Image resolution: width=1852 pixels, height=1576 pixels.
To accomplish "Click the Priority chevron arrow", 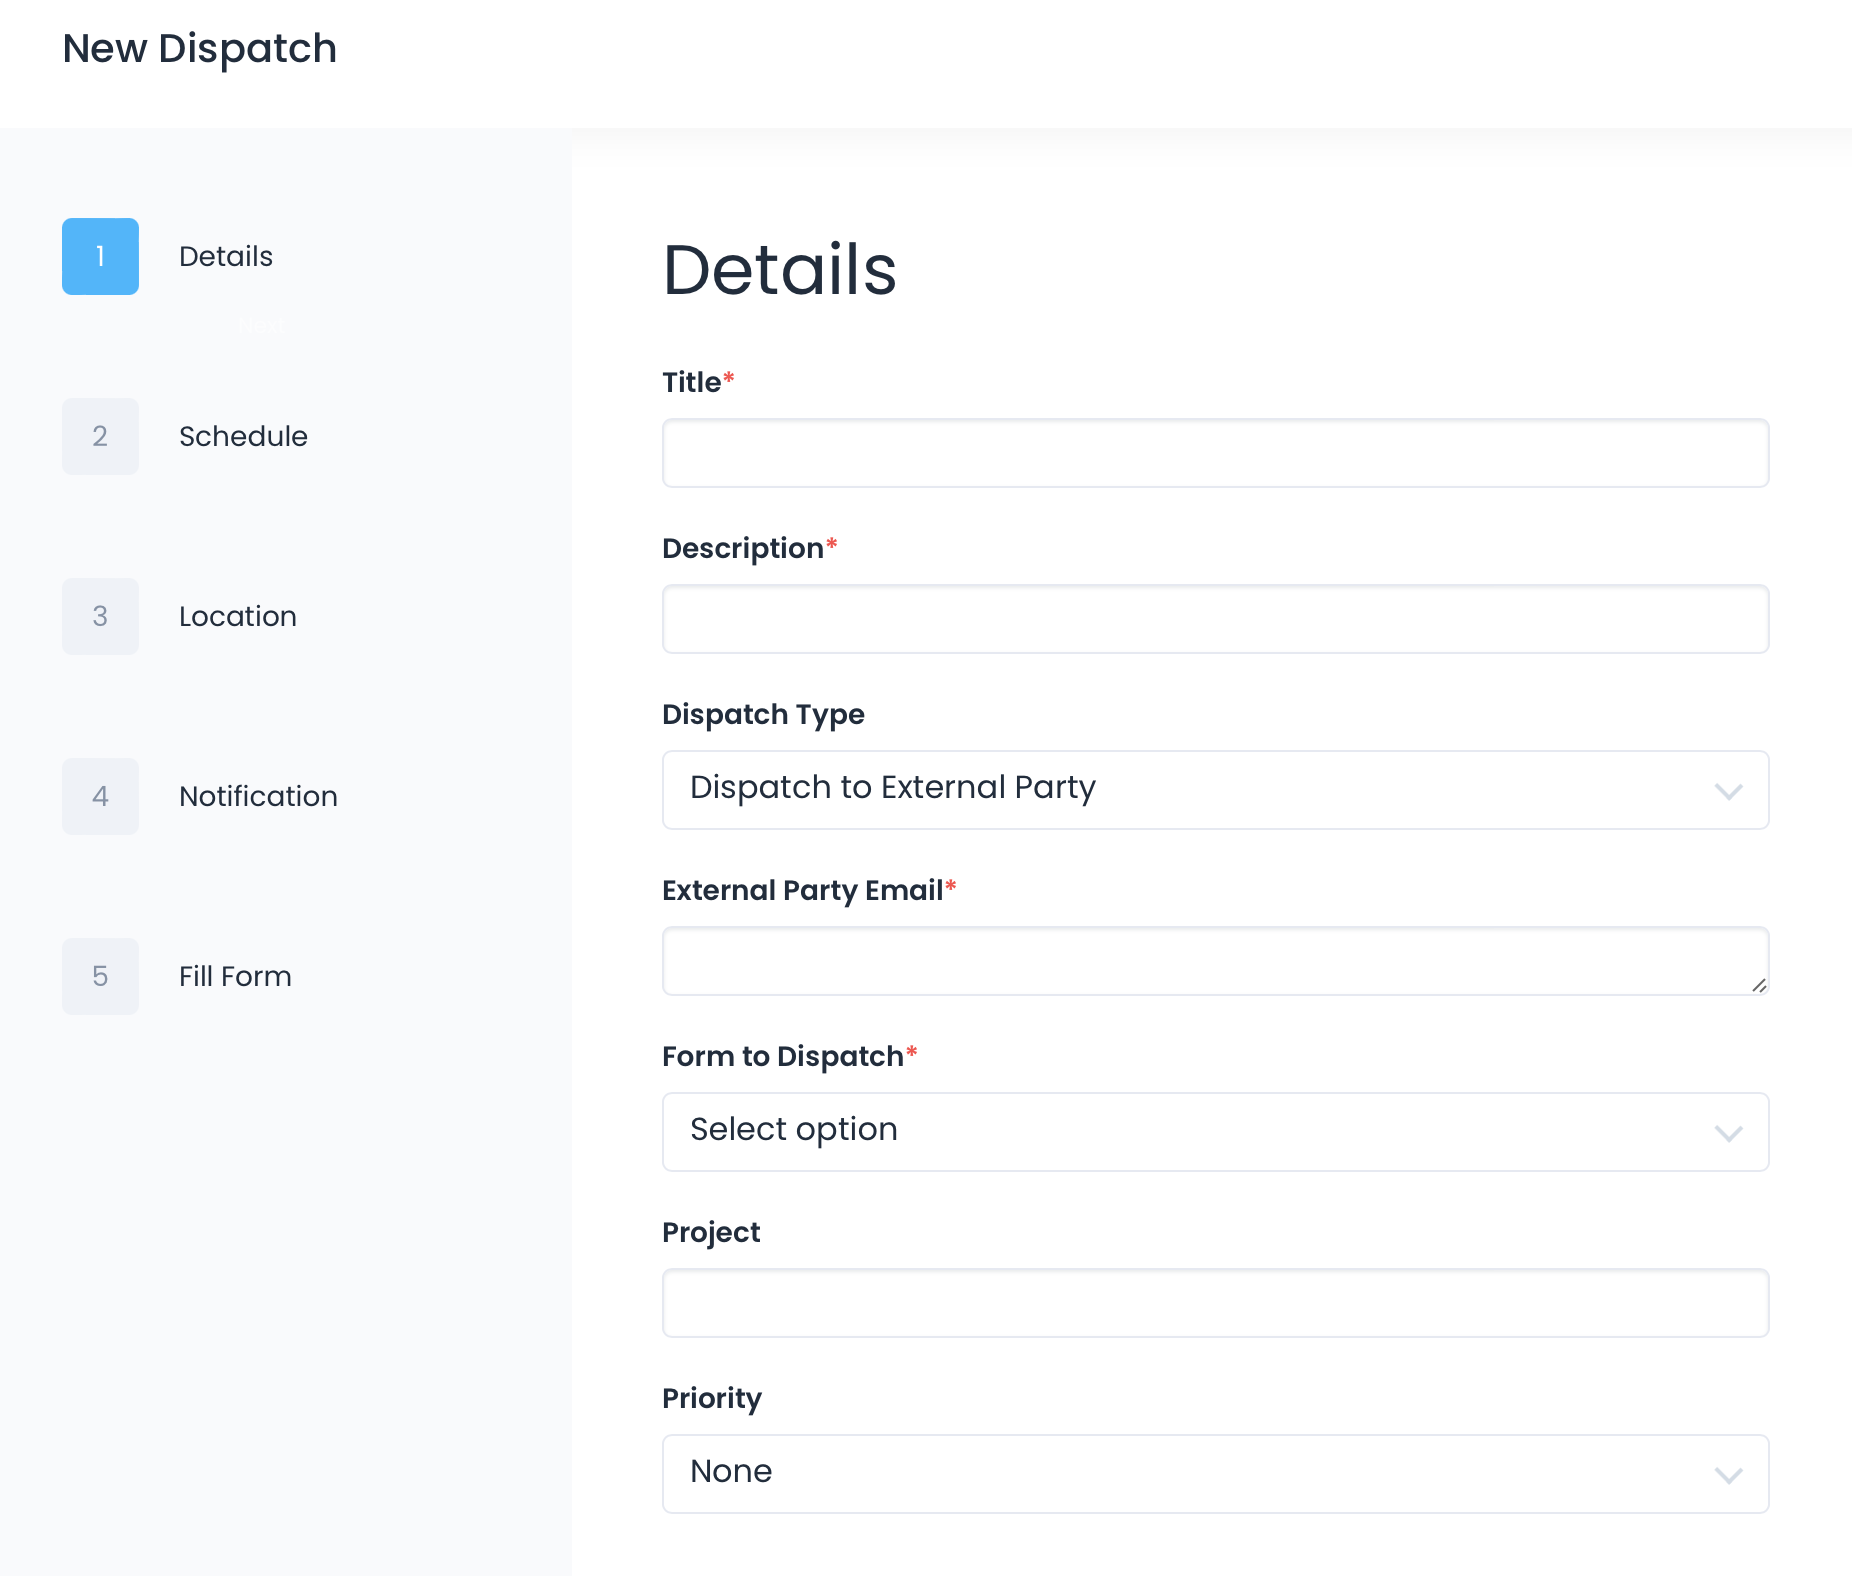I will 1728,1475.
